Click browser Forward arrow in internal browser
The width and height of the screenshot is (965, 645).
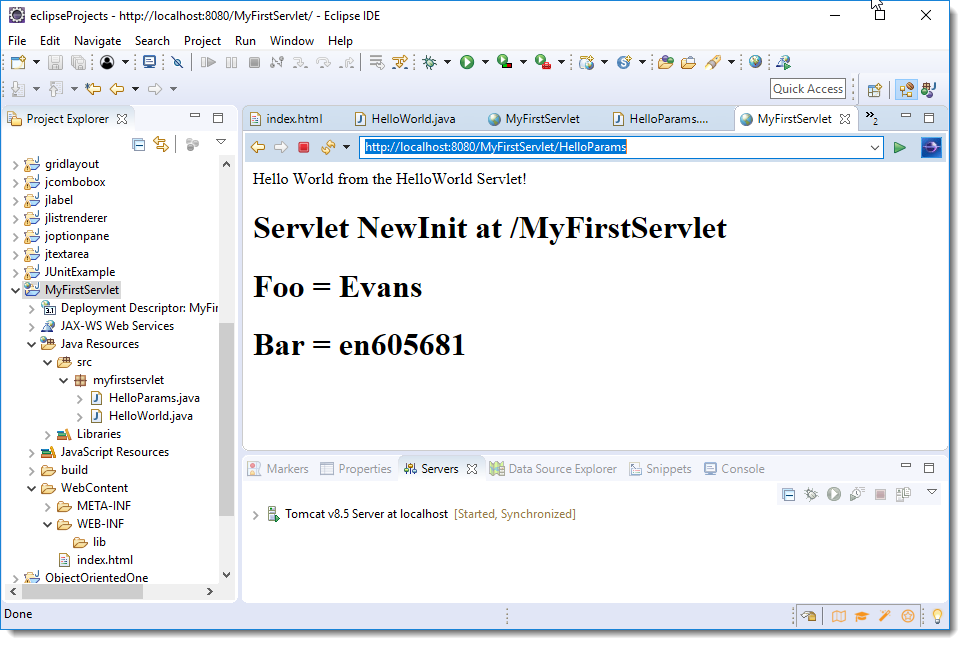click(281, 147)
